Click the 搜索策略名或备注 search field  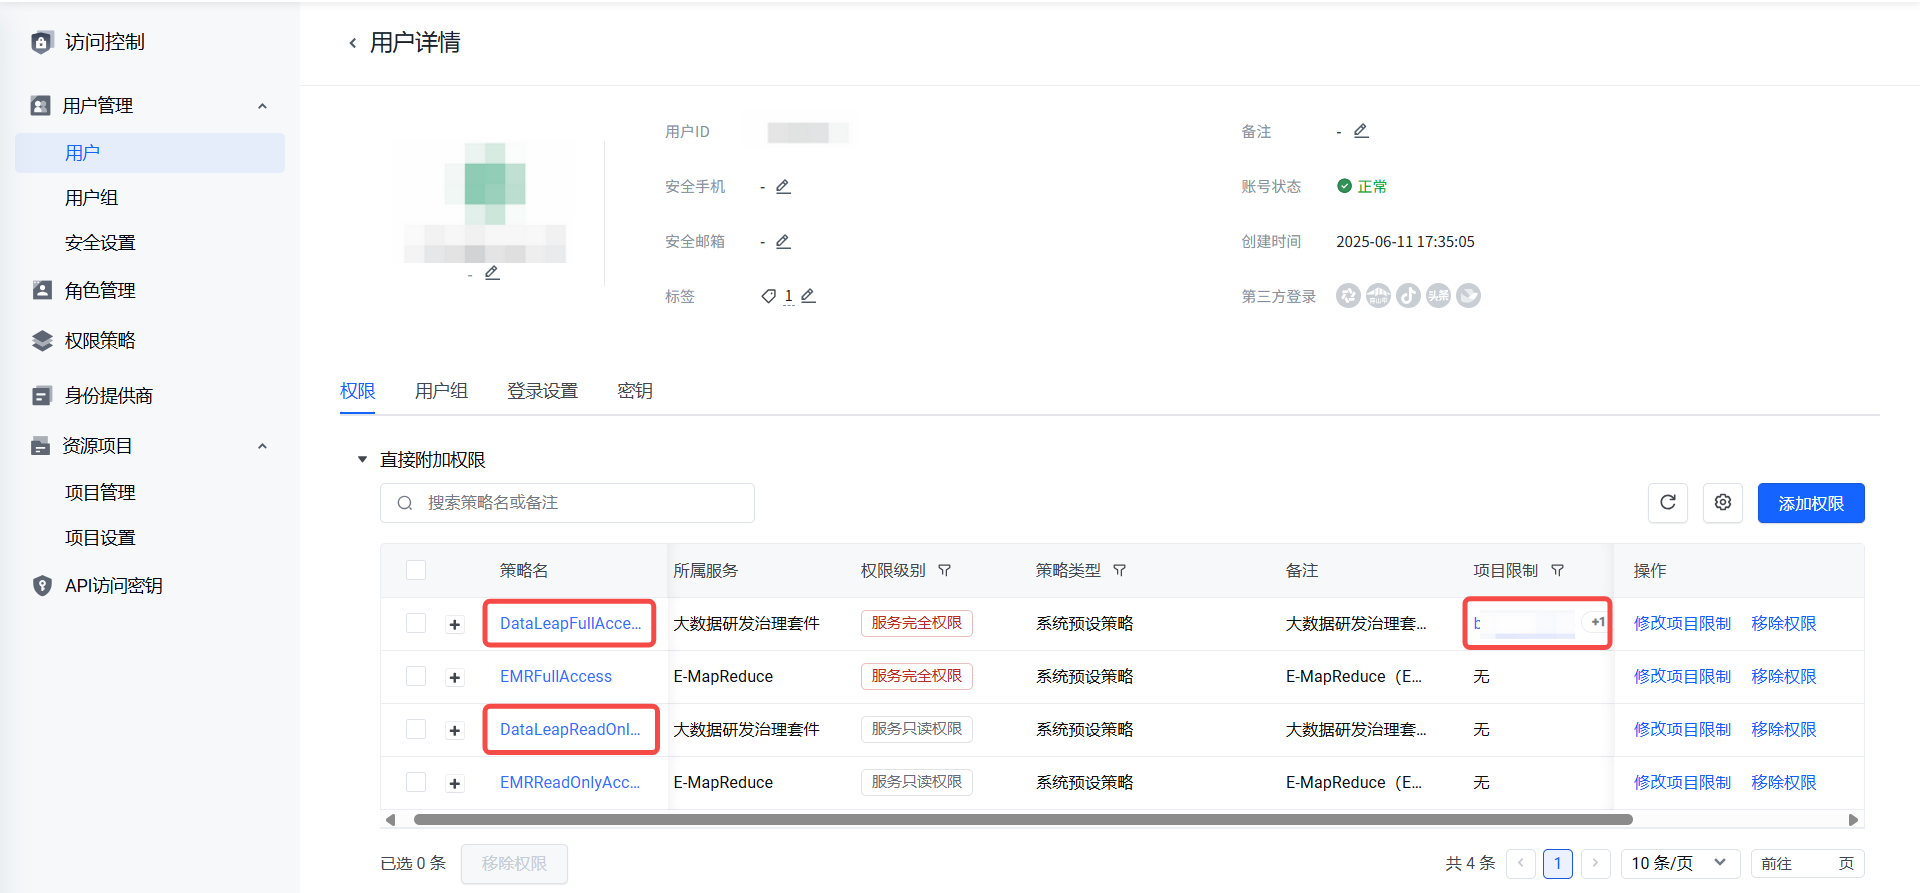(580, 503)
